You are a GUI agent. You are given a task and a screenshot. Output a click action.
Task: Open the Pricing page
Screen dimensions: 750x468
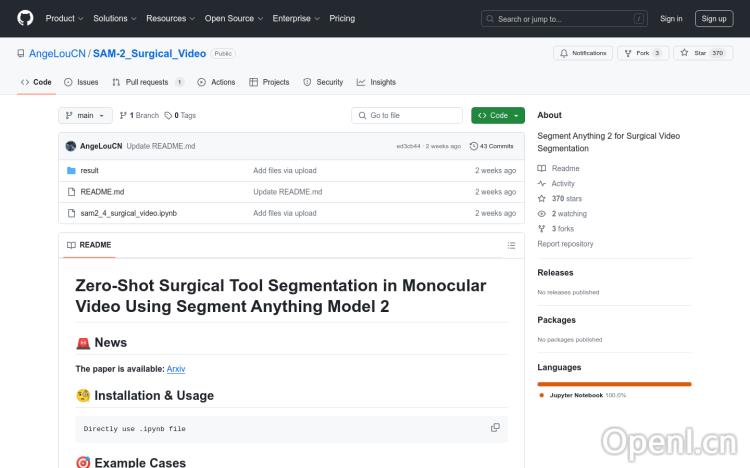pyautogui.click(x=342, y=18)
